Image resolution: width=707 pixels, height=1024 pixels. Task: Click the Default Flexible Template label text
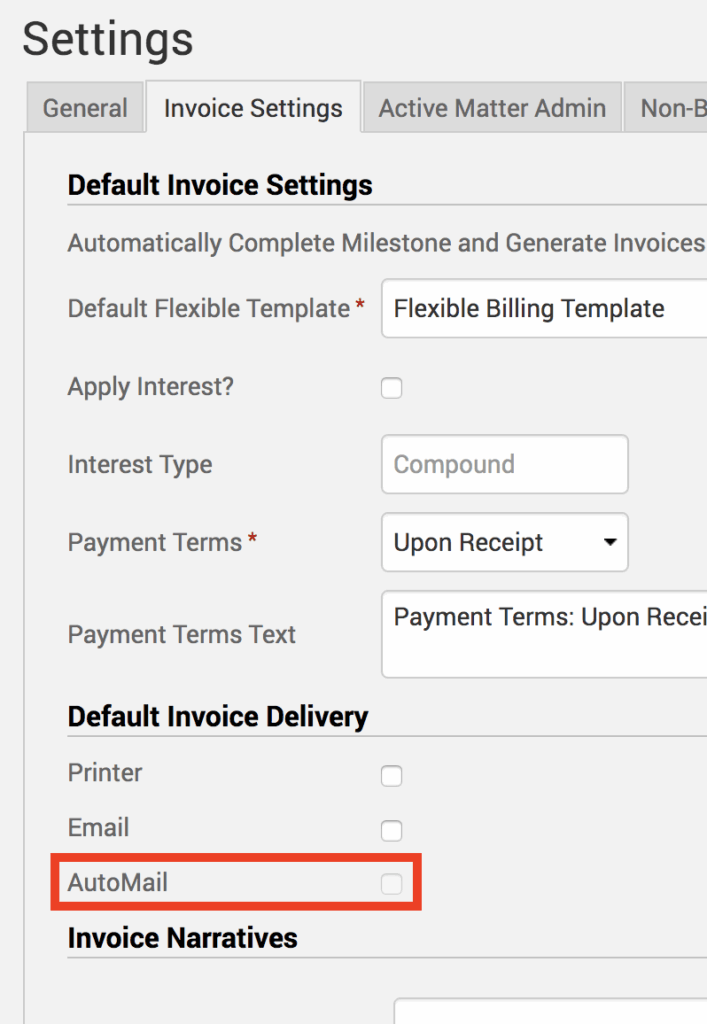(208, 309)
